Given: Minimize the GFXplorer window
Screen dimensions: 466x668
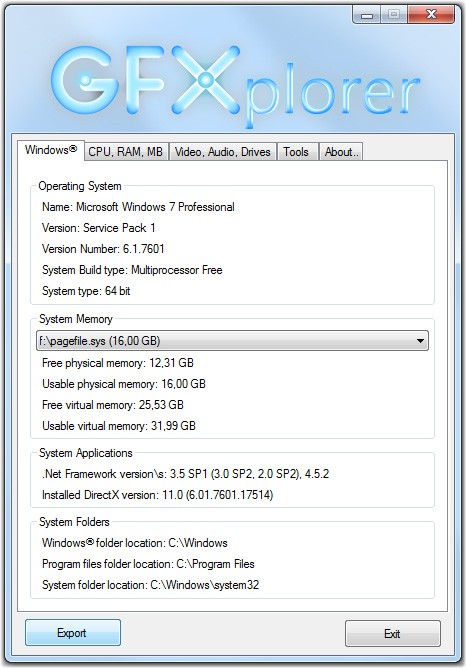Looking at the screenshot, I should [x=367, y=15].
